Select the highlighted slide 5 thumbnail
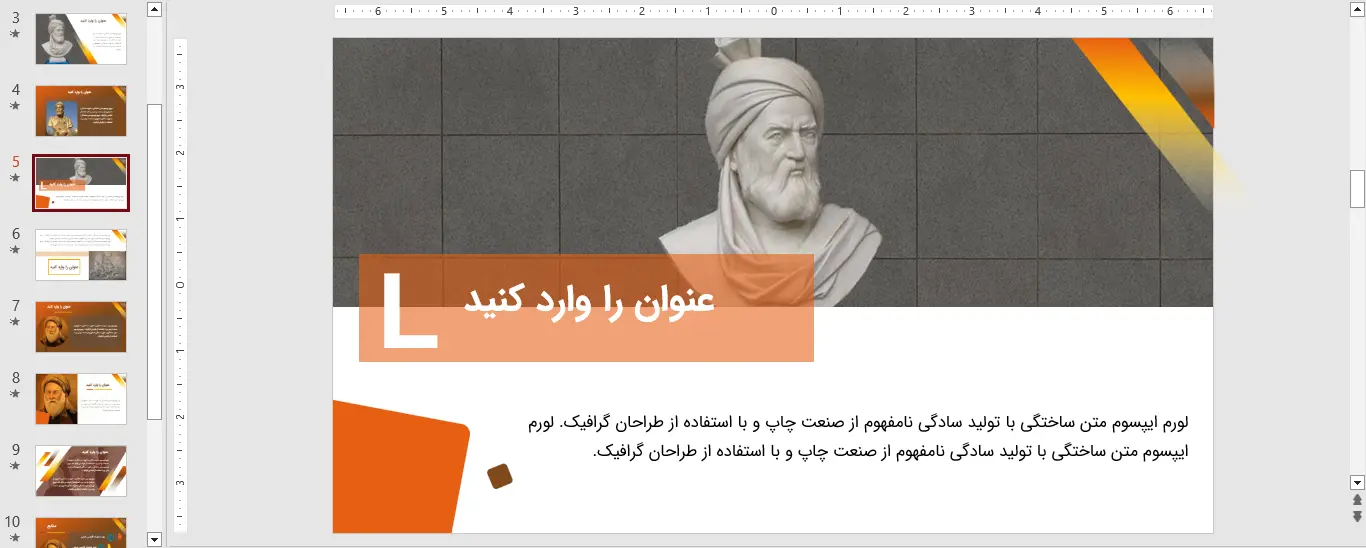This screenshot has height=548, width=1366. pos(81,183)
